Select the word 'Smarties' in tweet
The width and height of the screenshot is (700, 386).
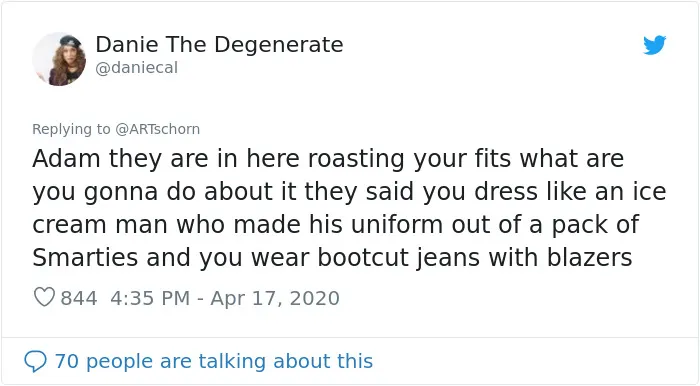tap(85, 257)
